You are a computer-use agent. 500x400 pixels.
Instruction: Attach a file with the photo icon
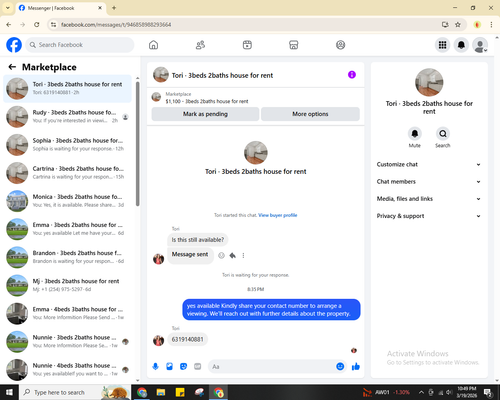point(169,367)
